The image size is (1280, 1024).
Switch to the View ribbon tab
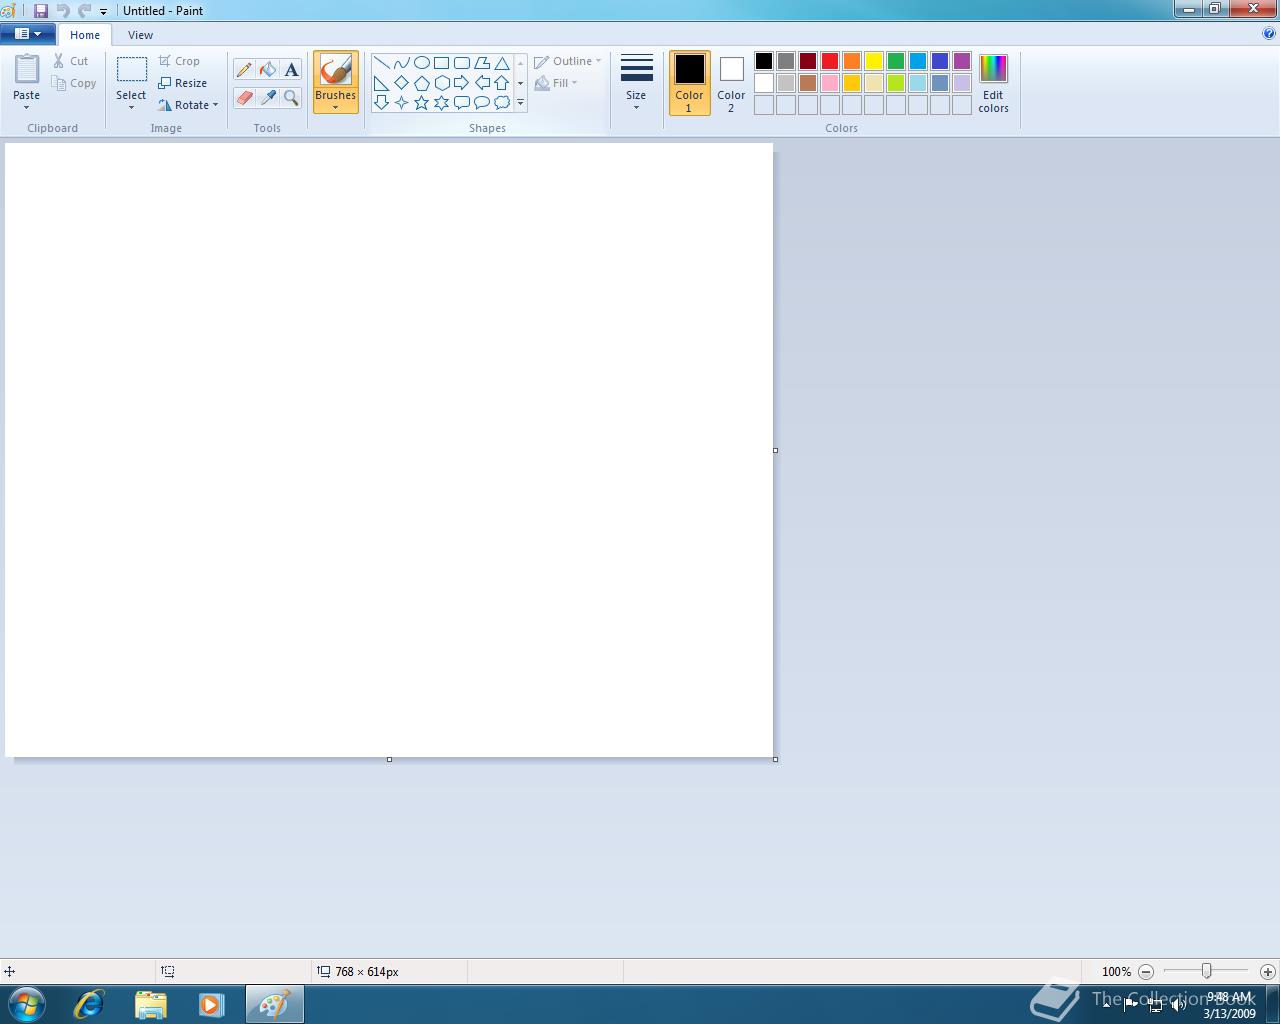click(x=140, y=35)
